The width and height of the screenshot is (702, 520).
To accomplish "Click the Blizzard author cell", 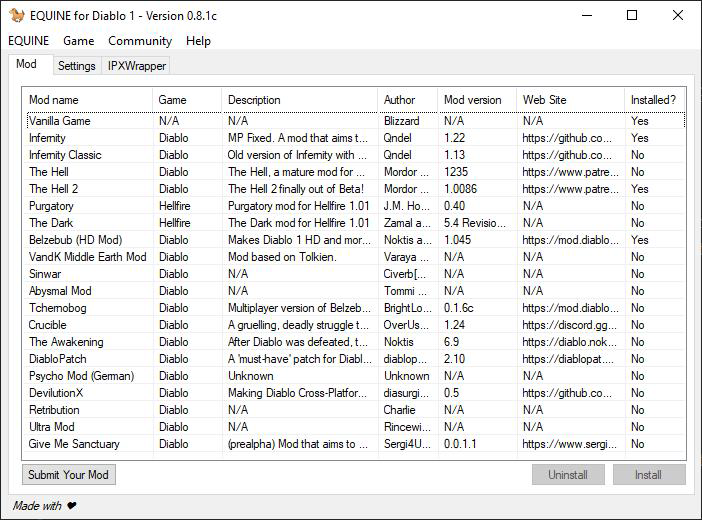I will pyautogui.click(x=402, y=121).
